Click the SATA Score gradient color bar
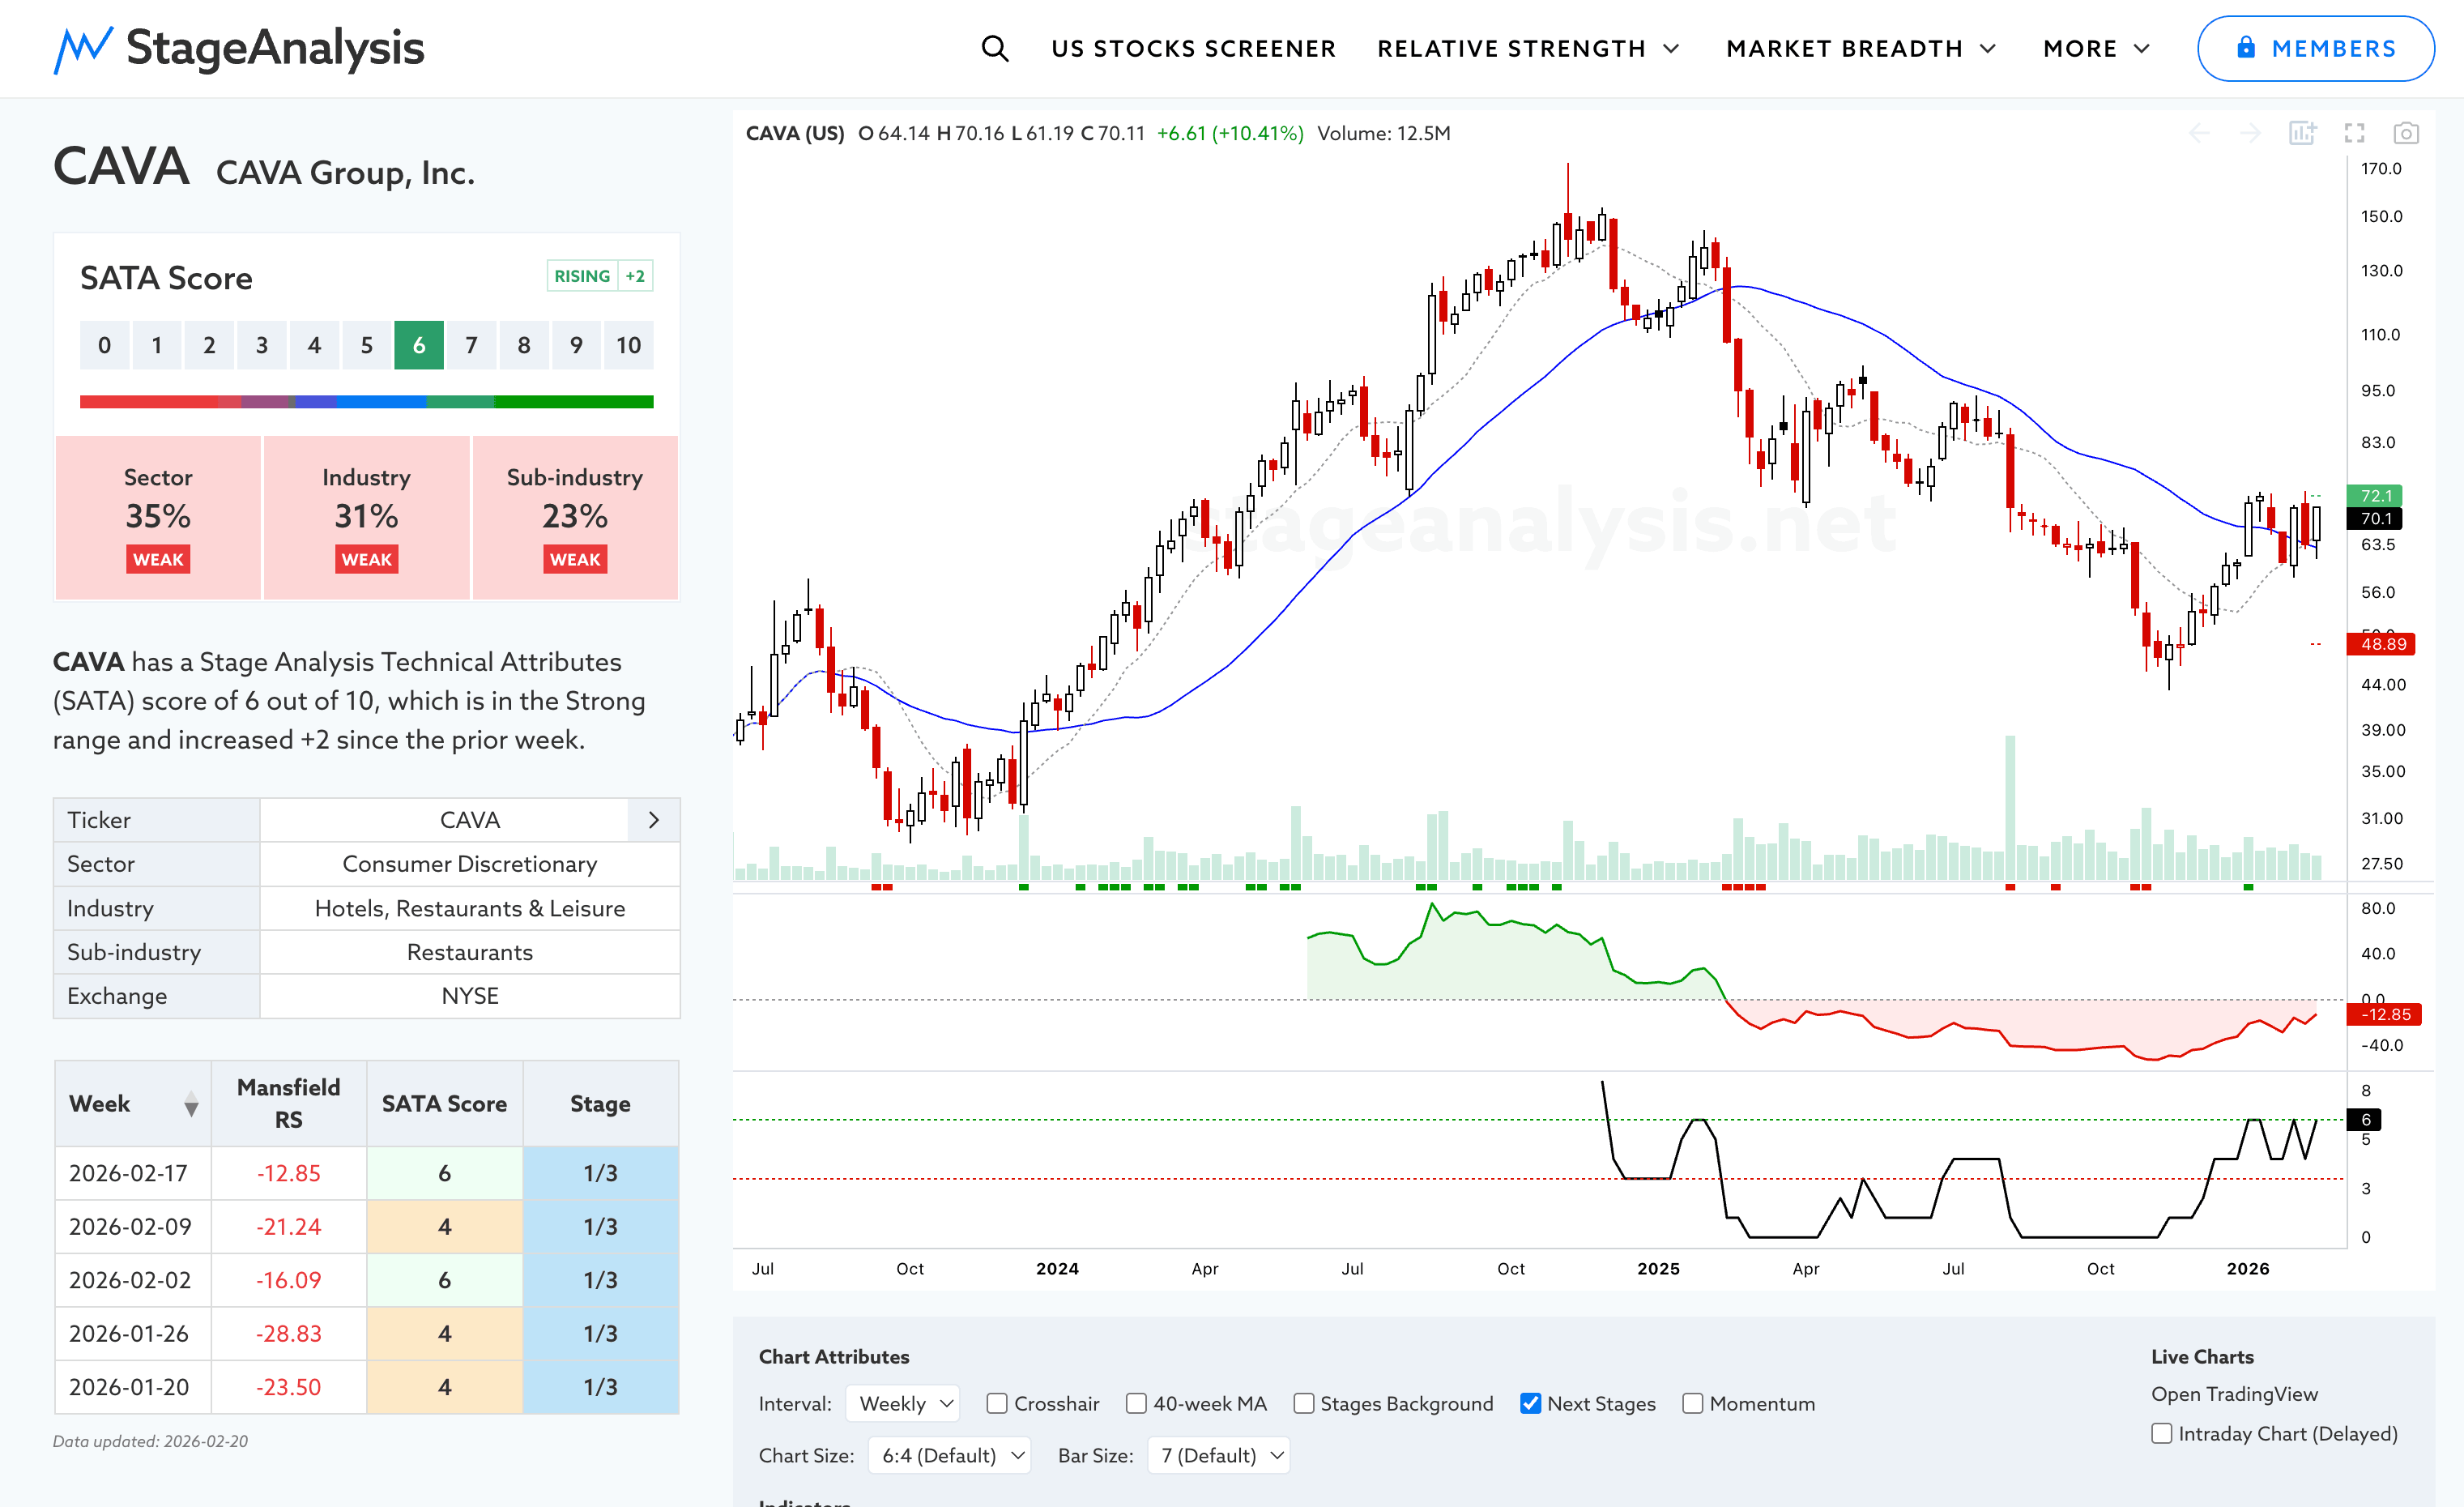The width and height of the screenshot is (2464, 1507). point(366,402)
